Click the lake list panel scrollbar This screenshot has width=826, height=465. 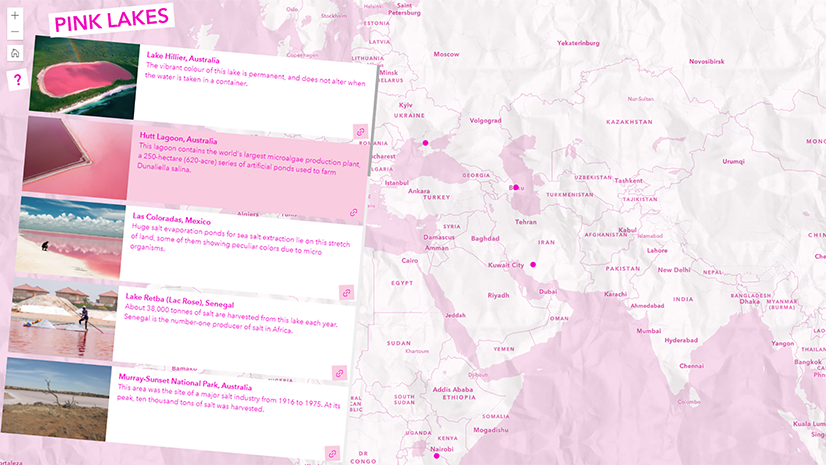373,121
